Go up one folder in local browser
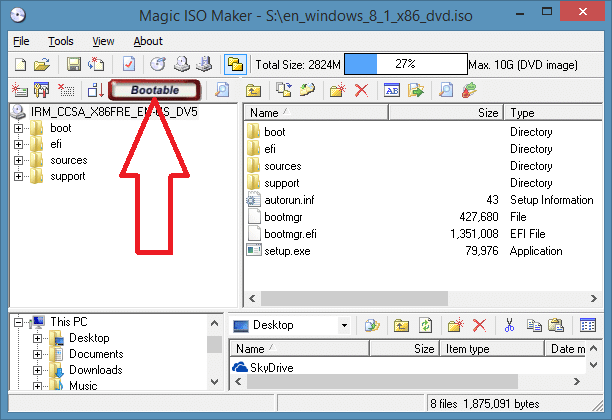 point(401,325)
